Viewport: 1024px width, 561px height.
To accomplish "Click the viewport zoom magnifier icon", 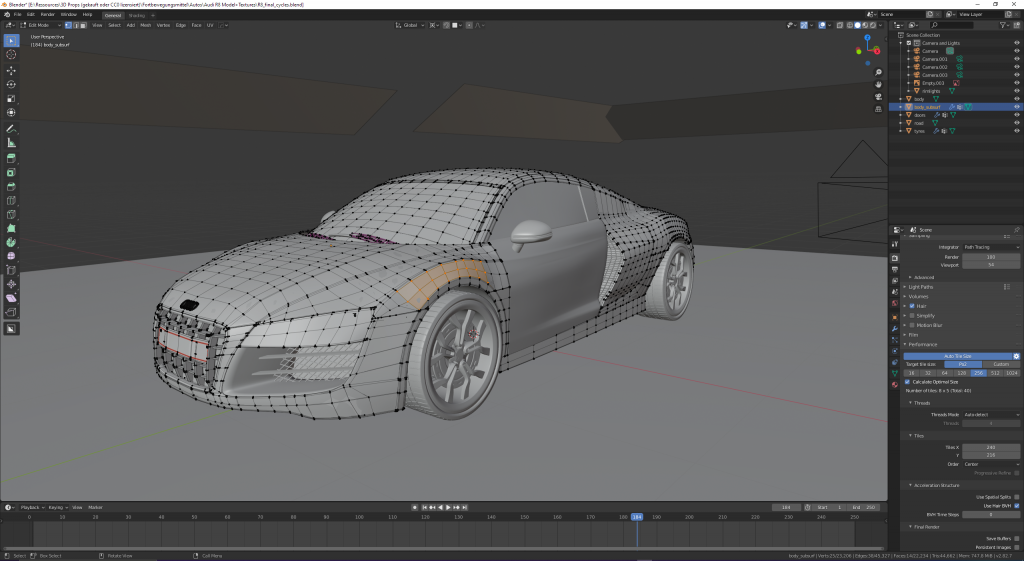I will tap(877, 73).
